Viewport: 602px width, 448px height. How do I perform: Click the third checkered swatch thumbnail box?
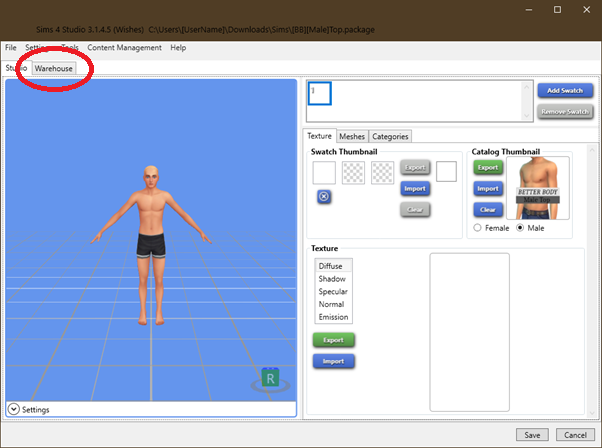(382, 173)
